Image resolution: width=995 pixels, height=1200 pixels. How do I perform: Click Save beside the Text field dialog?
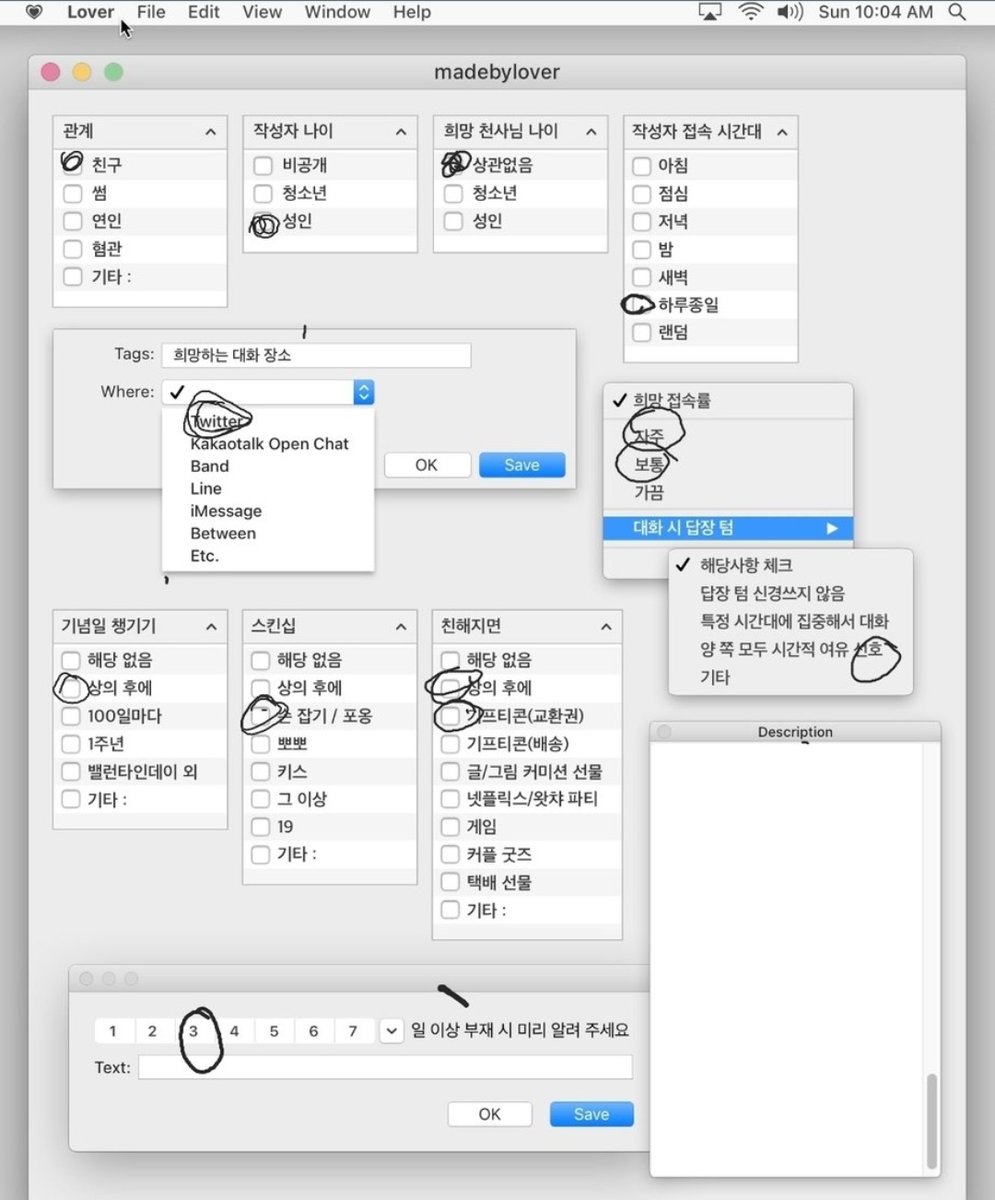tap(591, 1114)
